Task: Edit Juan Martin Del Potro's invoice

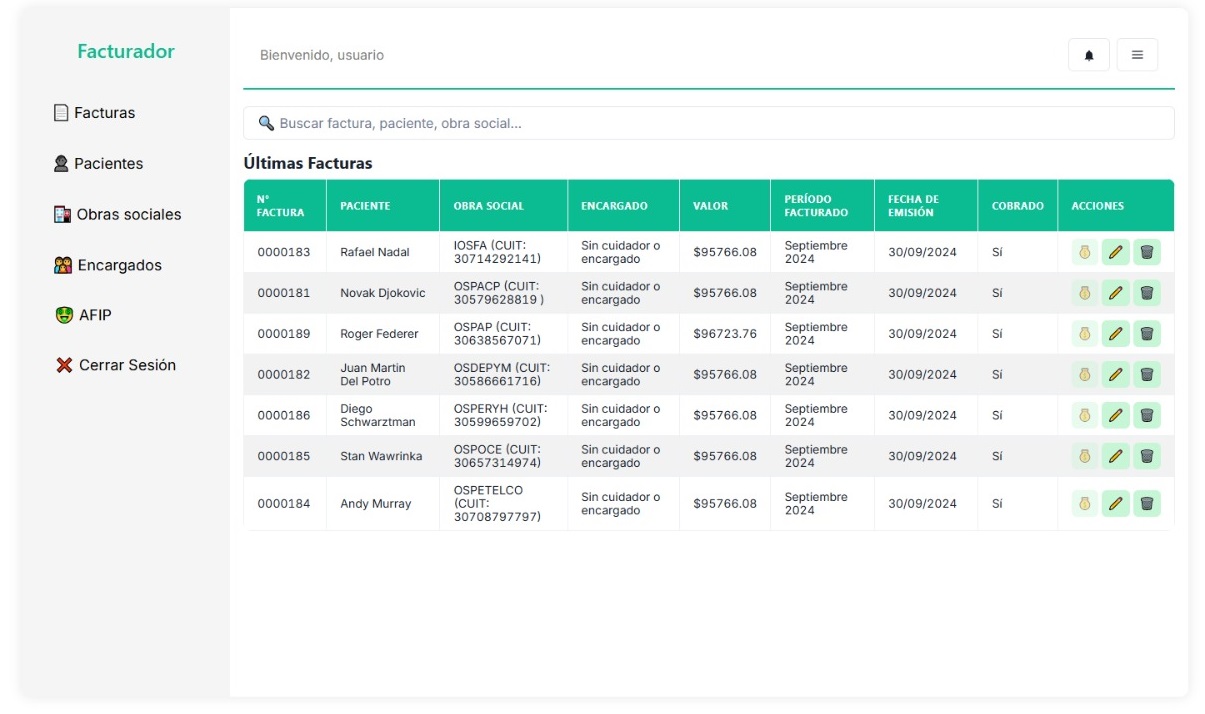Action: [x=1115, y=375]
